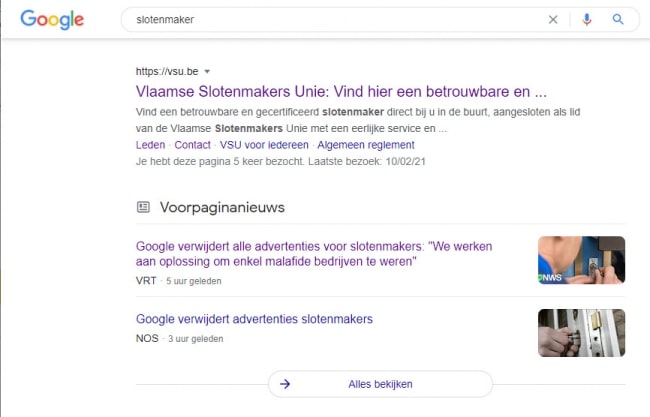The height and width of the screenshot is (417, 650).
Task: Open the Leden sitelink
Action: point(150,145)
